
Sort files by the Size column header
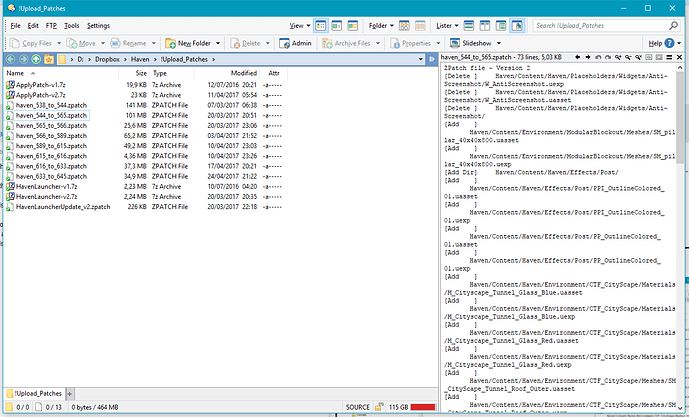point(141,73)
